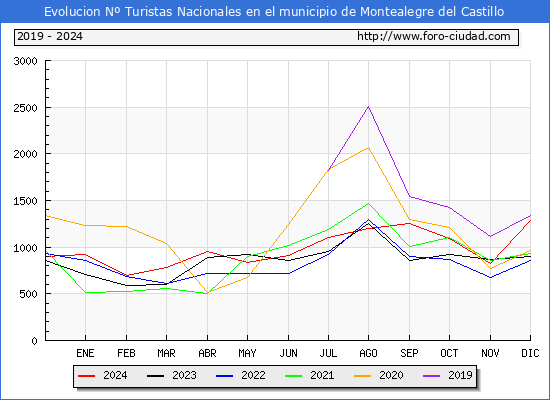Select the 2019 legend label
Image resolution: width=550 pixels, height=400 pixels.
pyautogui.click(x=460, y=375)
